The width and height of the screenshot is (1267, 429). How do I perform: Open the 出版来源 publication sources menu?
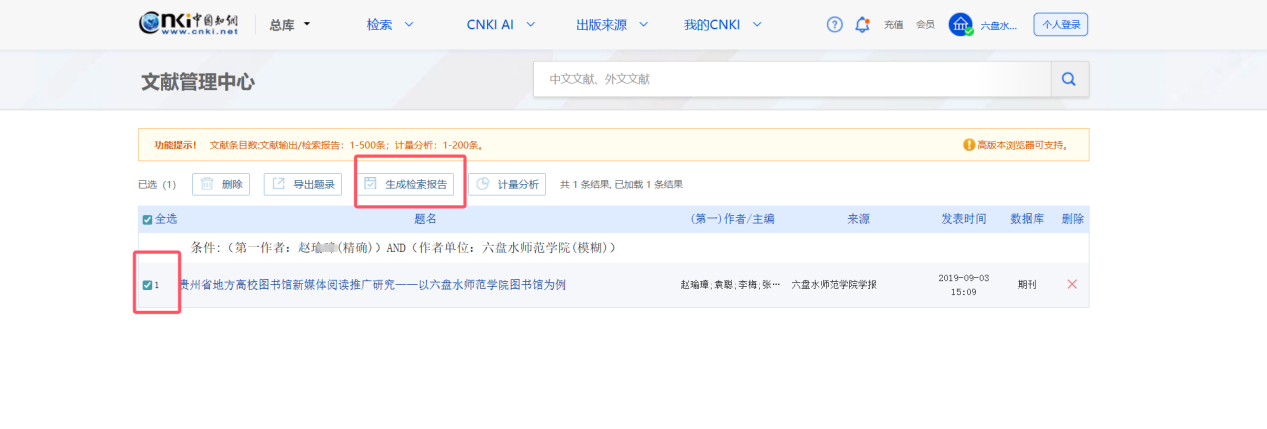pyautogui.click(x=612, y=25)
